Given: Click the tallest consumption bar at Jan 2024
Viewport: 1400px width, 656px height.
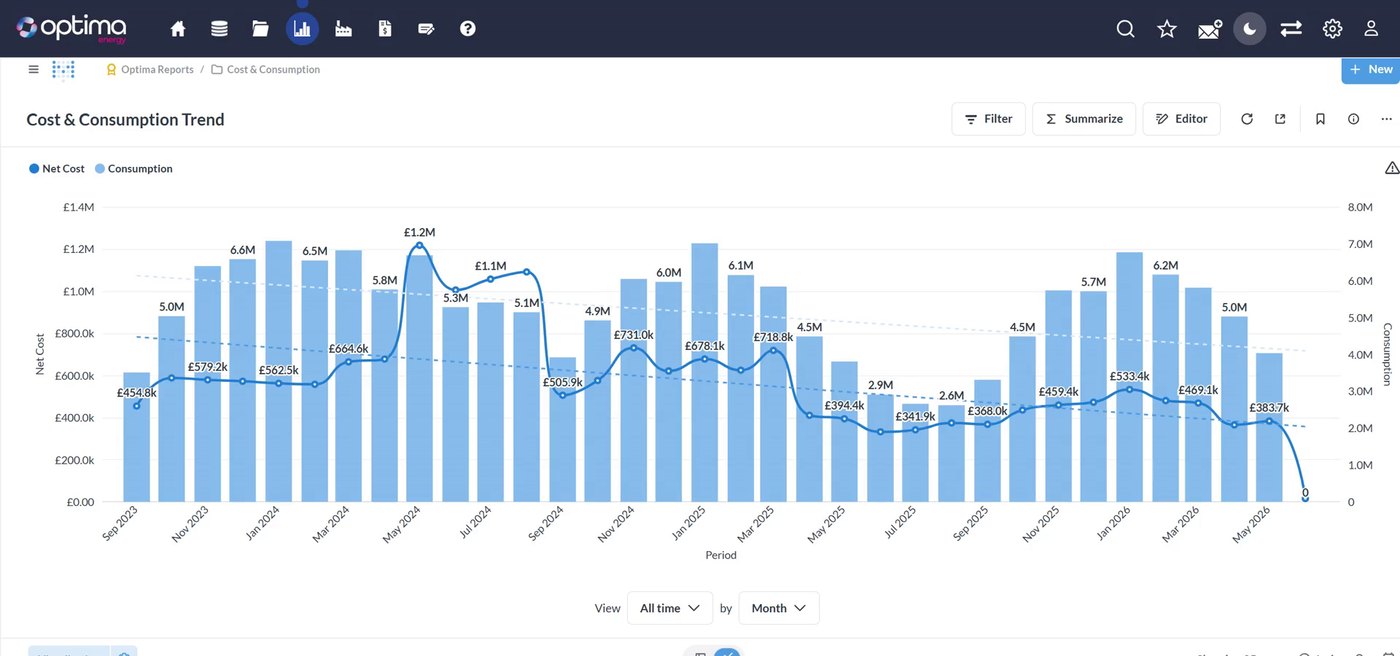Looking at the screenshot, I should (x=278, y=371).
